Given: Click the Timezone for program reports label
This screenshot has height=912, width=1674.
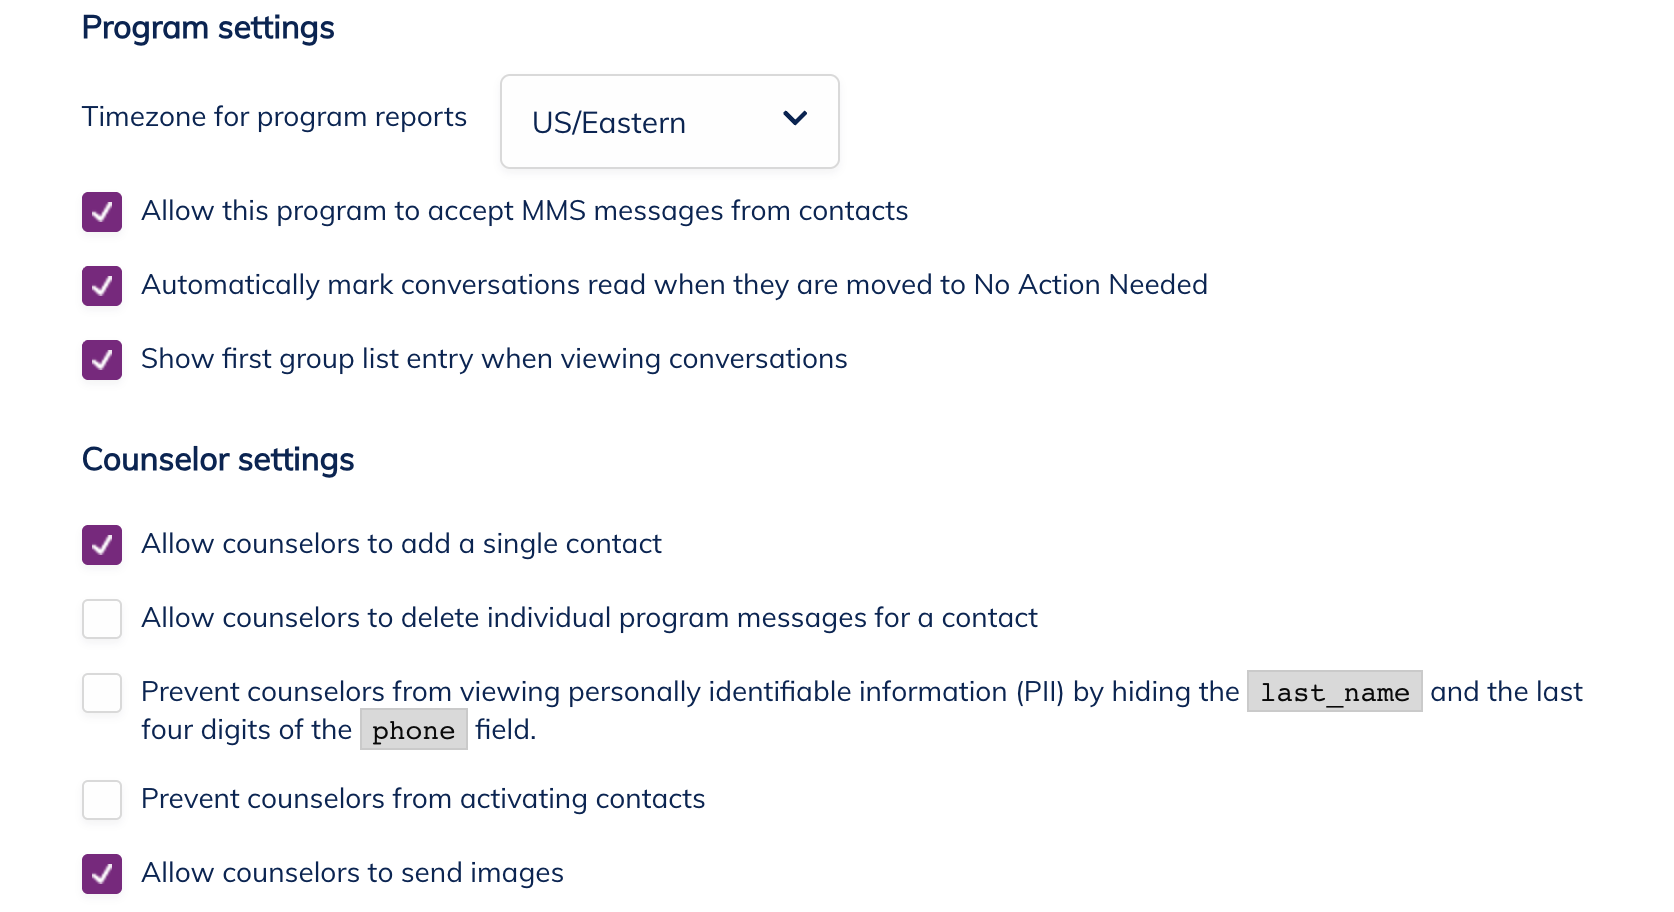Looking at the screenshot, I should click(274, 117).
